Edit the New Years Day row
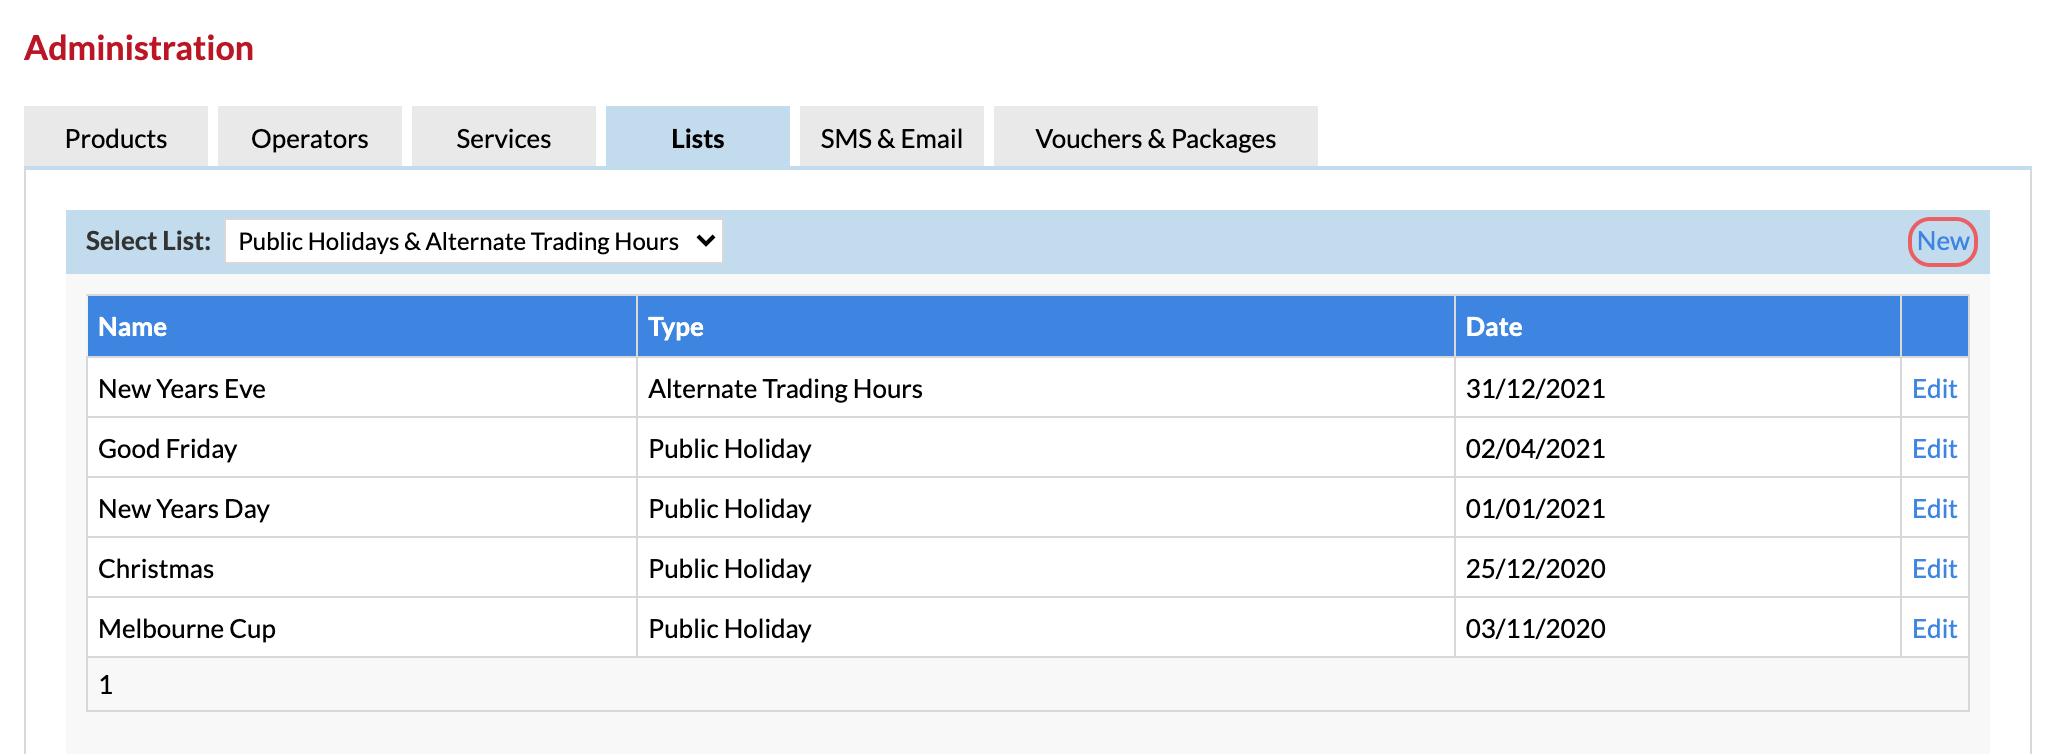The height and width of the screenshot is (754, 2060). [1934, 509]
